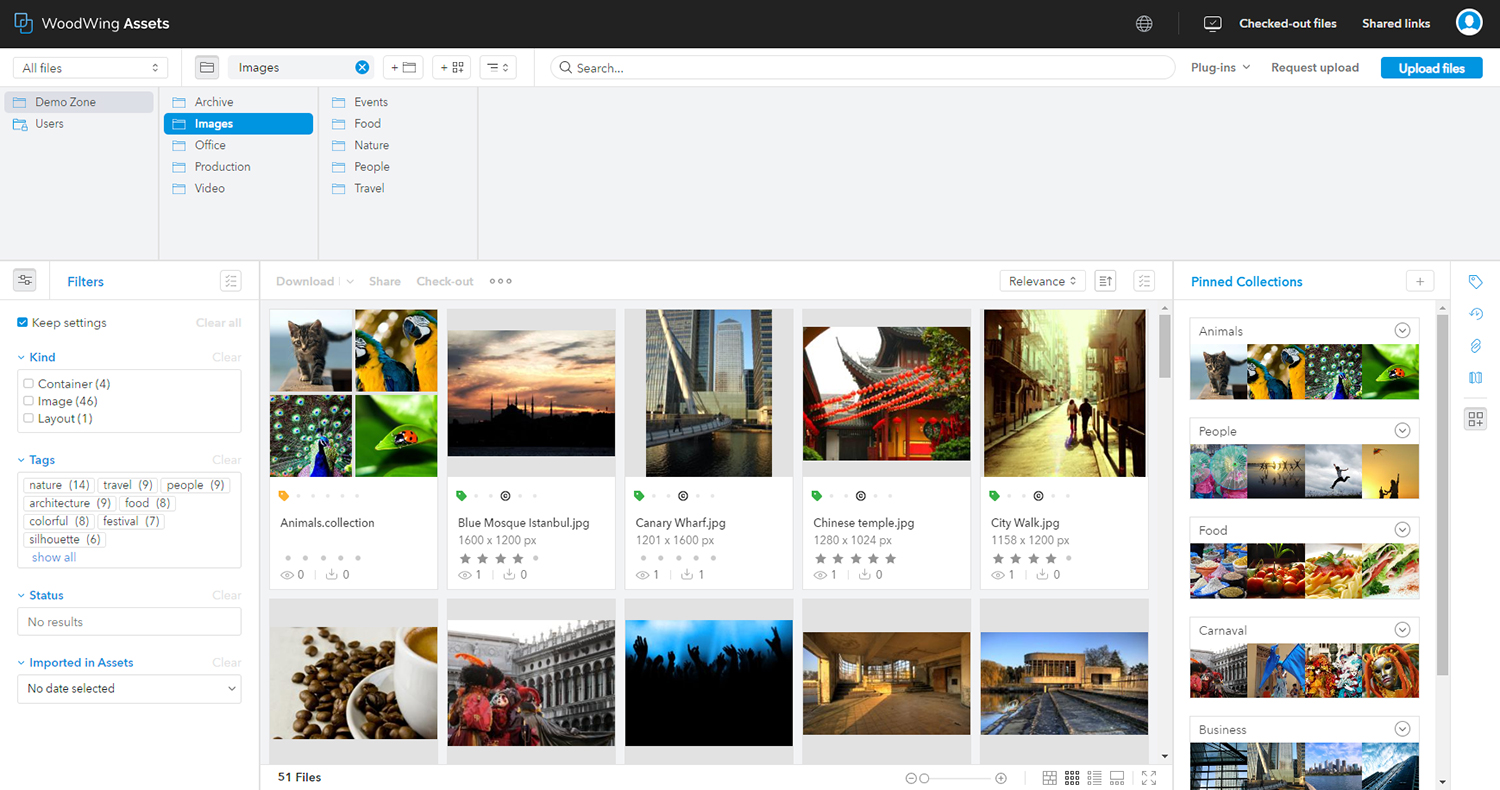This screenshot has height=790, width=1500.
Task: Click the new folder icon button
Action: pyautogui.click(x=403, y=67)
